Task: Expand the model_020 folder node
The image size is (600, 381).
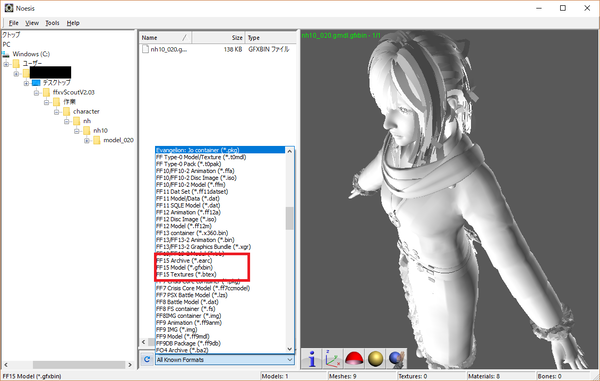Action: [86, 140]
